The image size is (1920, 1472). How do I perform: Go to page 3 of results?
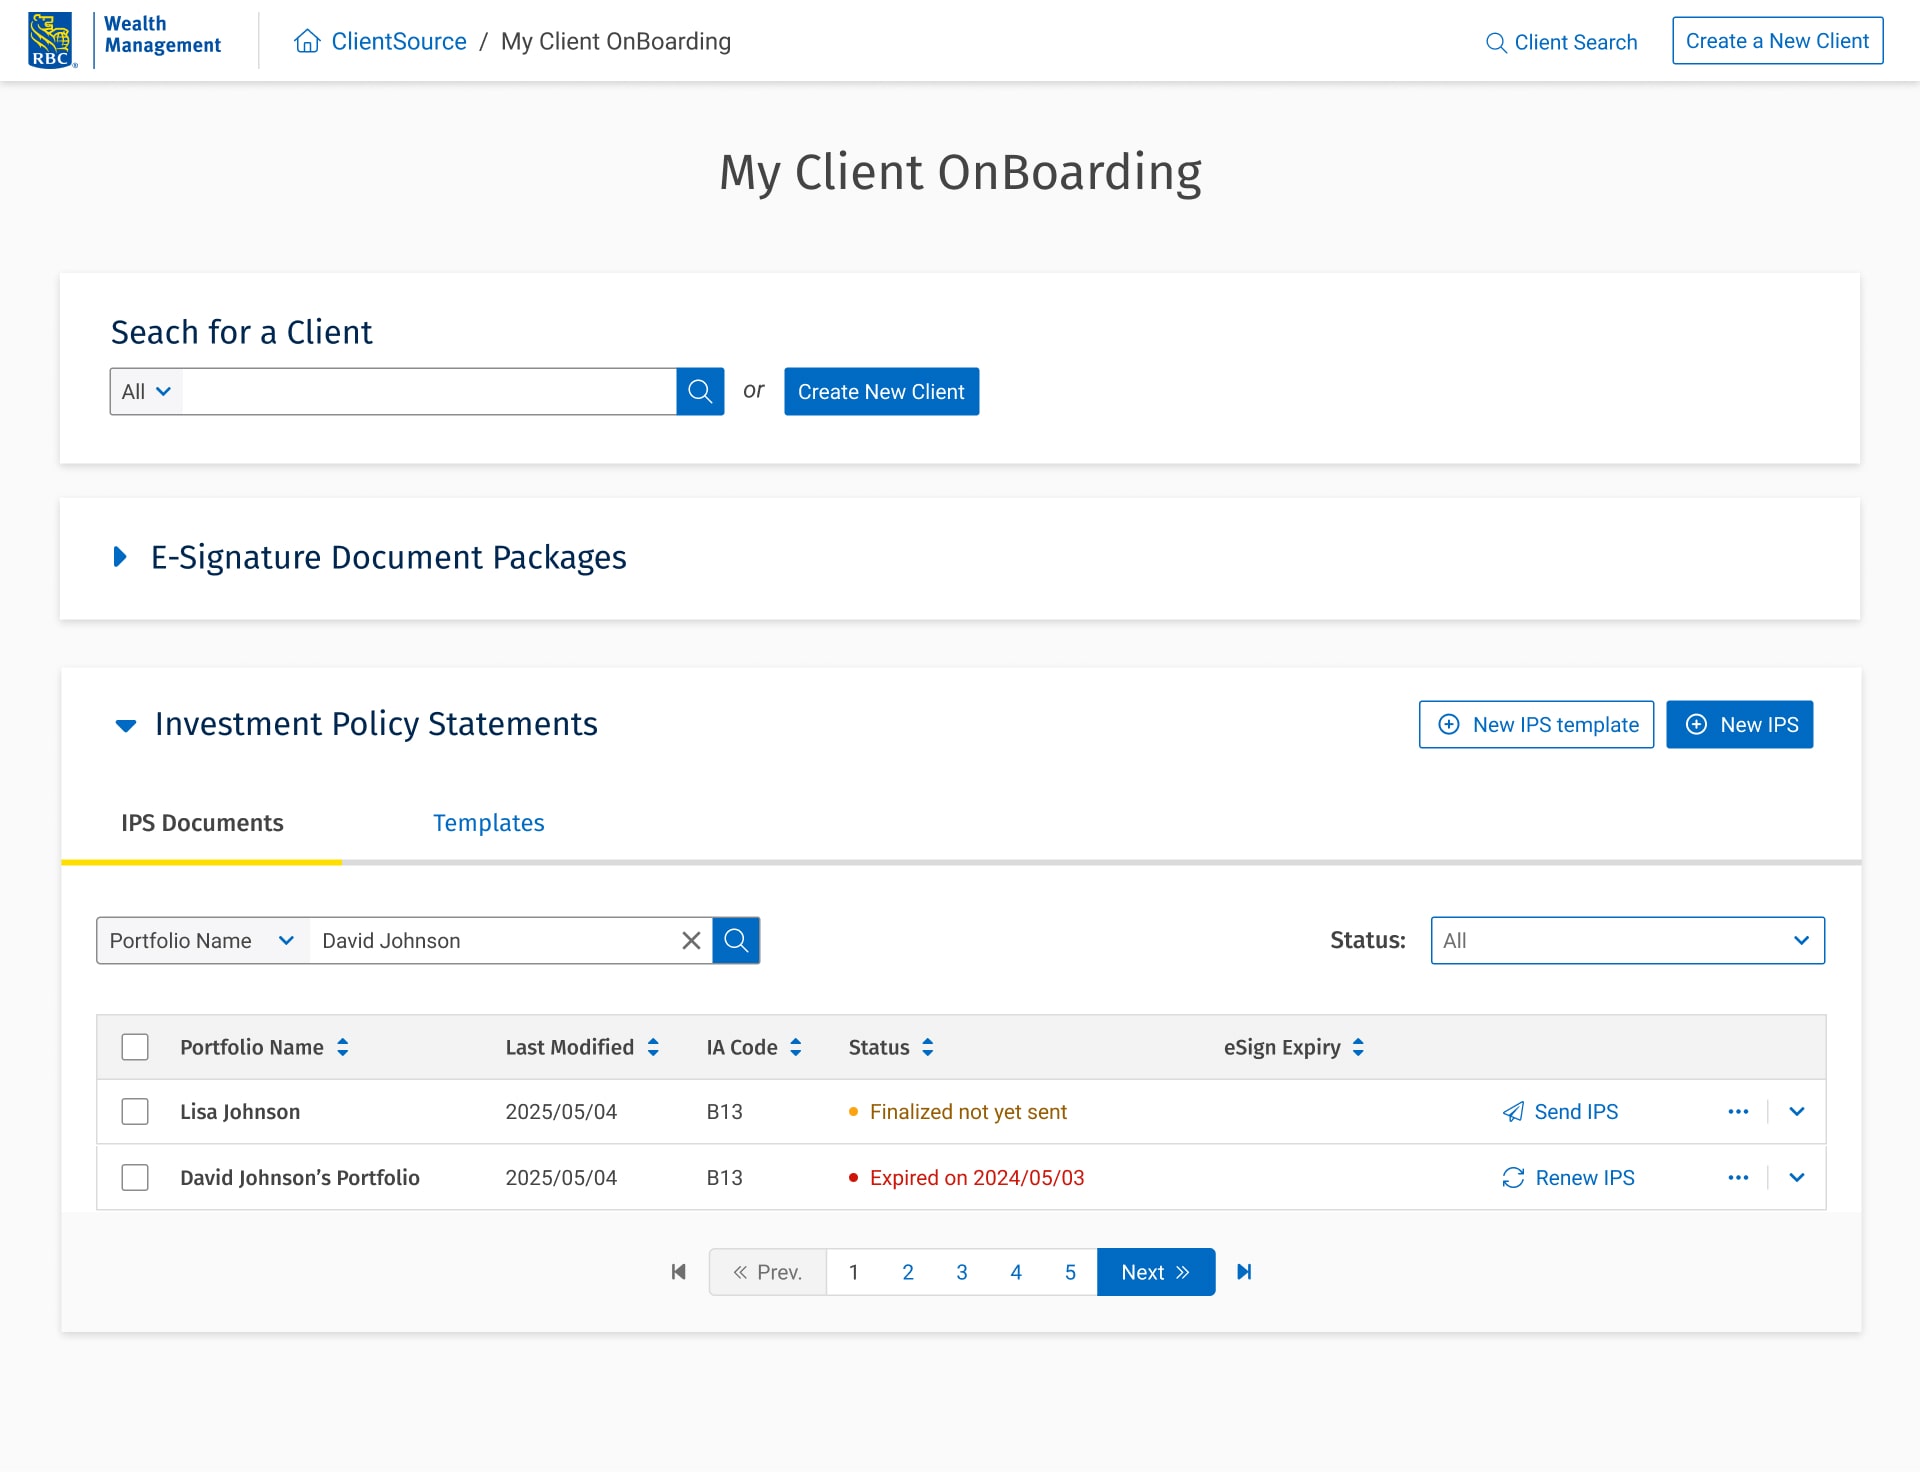(x=962, y=1272)
